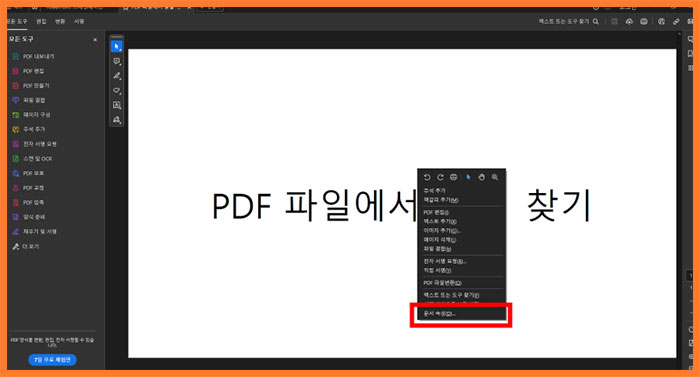Click the share link icon in top toolbar

[676, 21]
